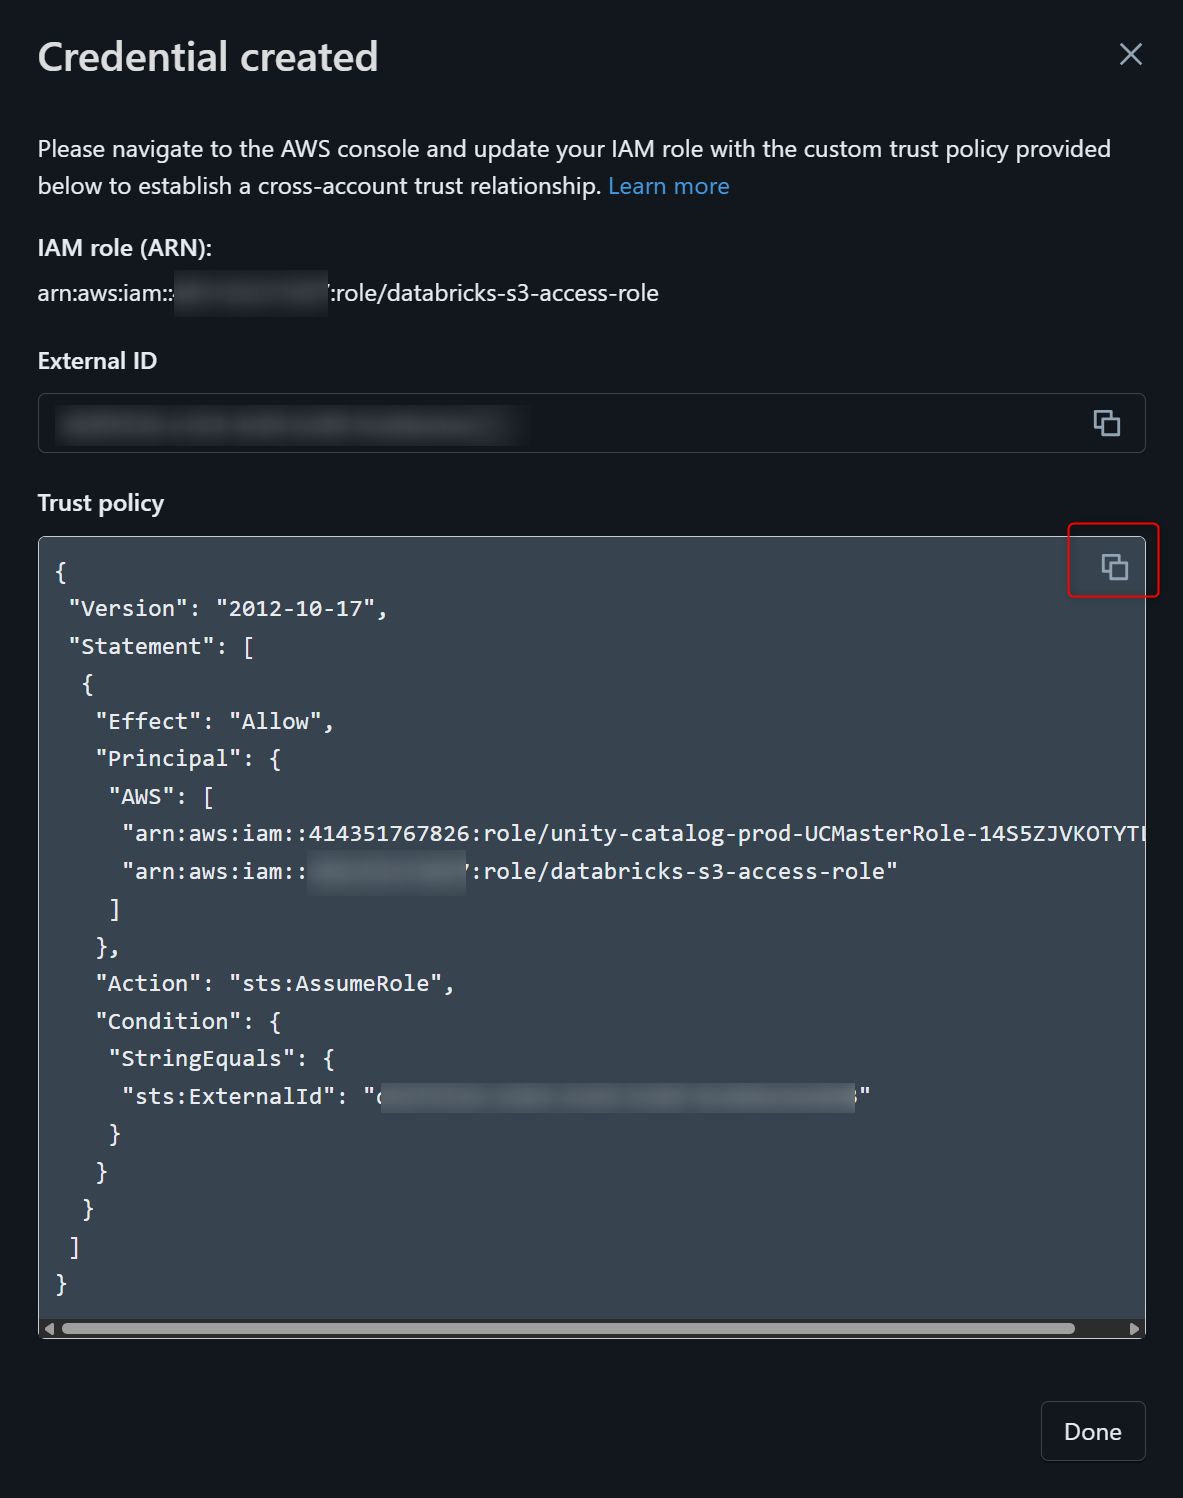Click the "Version": "2012-10-17" line
Image resolution: width=1183 pixels, height=1498 pixels.
click(x=227, y=608)
